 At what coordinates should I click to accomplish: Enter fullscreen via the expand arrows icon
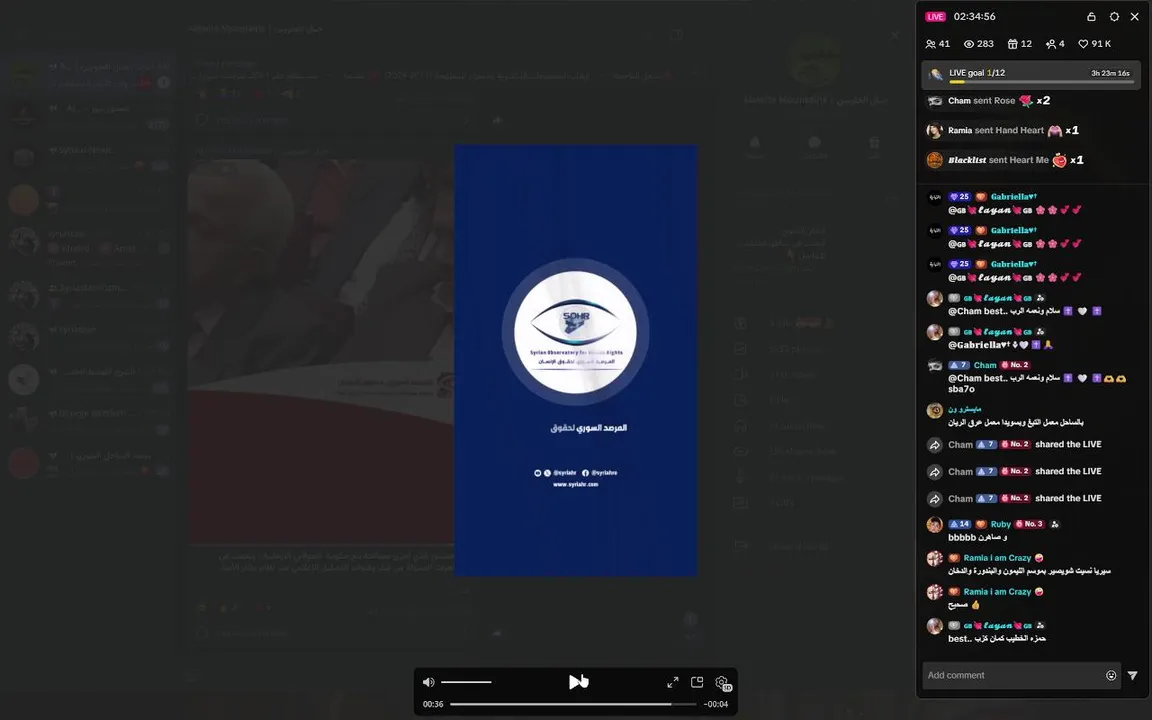tap(672, 683)
